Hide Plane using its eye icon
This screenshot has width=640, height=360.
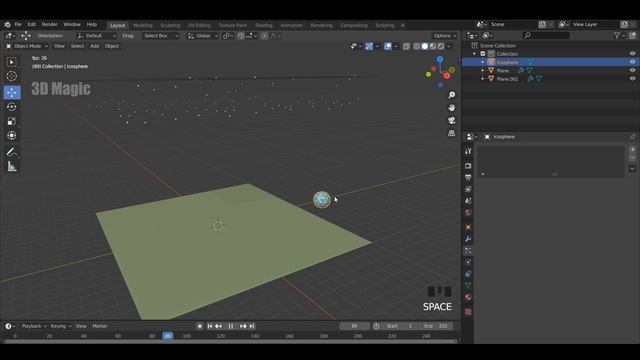(x=632, y=70)
